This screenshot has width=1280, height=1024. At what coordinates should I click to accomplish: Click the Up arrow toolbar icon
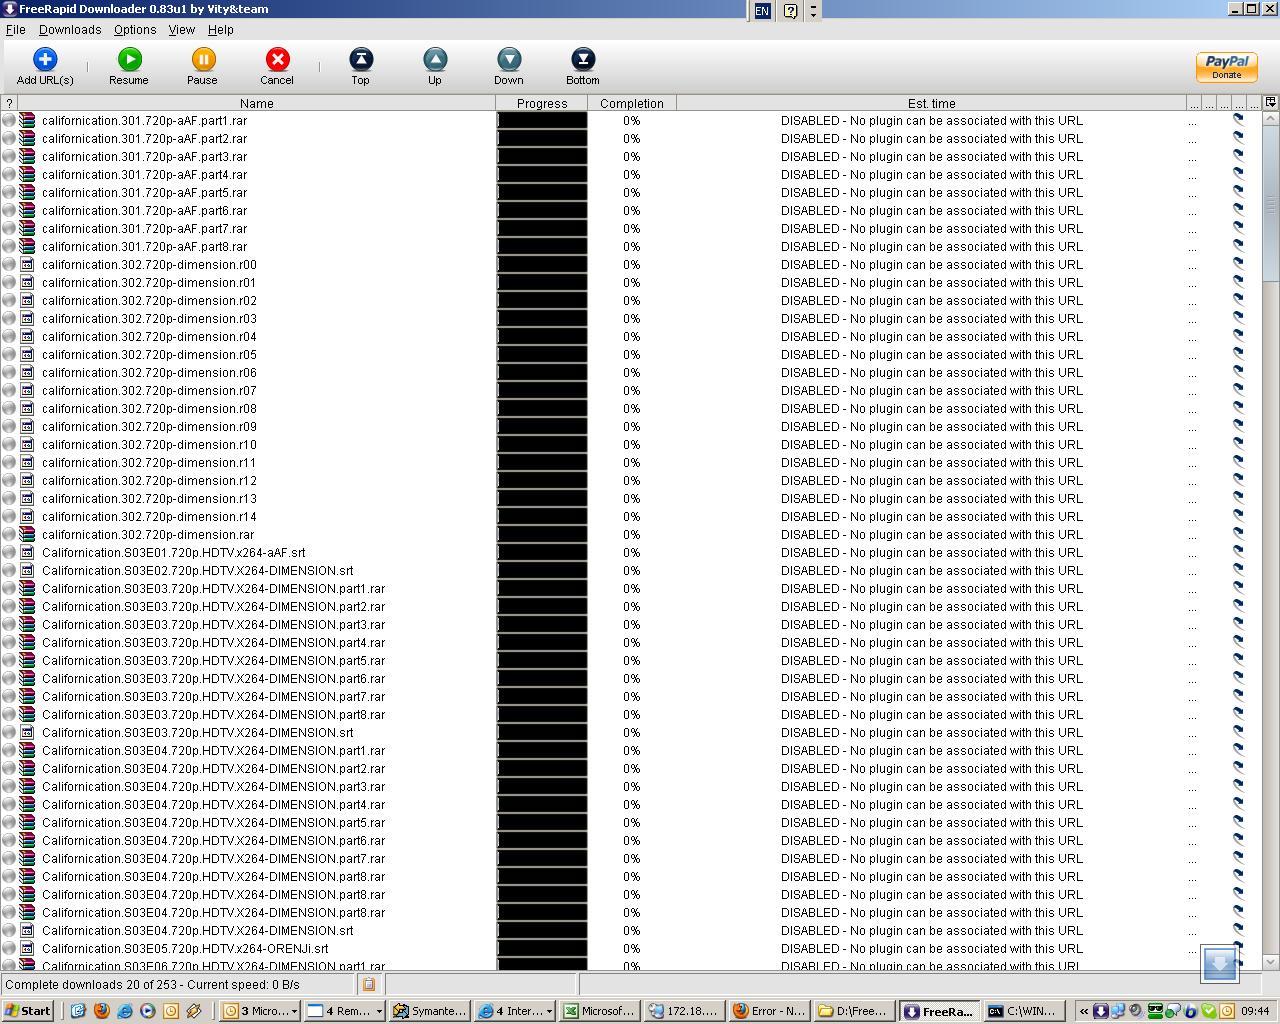coord(434,60)
